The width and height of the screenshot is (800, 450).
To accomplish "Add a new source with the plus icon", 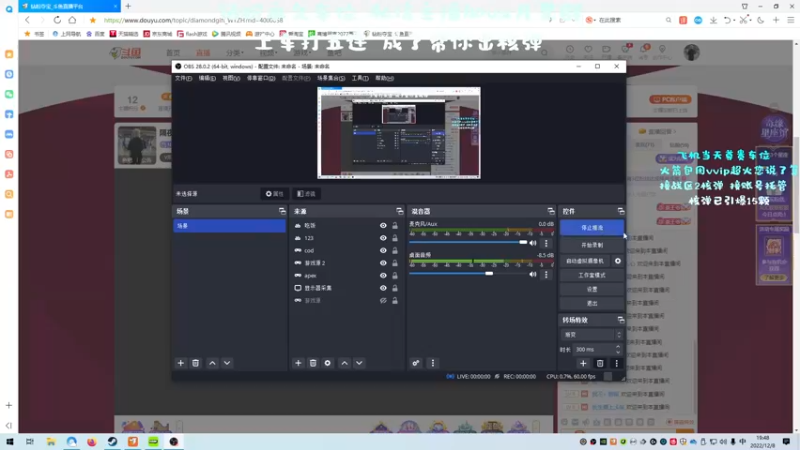I will (x=298, y=363).
